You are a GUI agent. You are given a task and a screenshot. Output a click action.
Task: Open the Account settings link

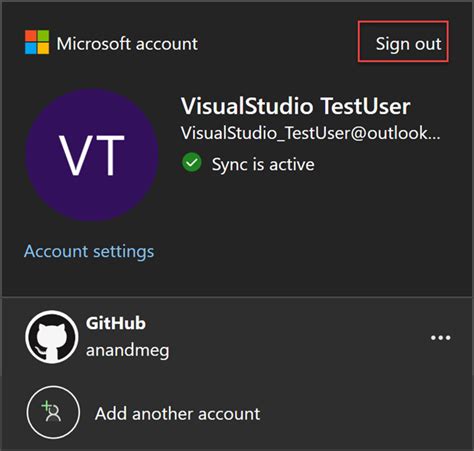[x=89, y=251]
